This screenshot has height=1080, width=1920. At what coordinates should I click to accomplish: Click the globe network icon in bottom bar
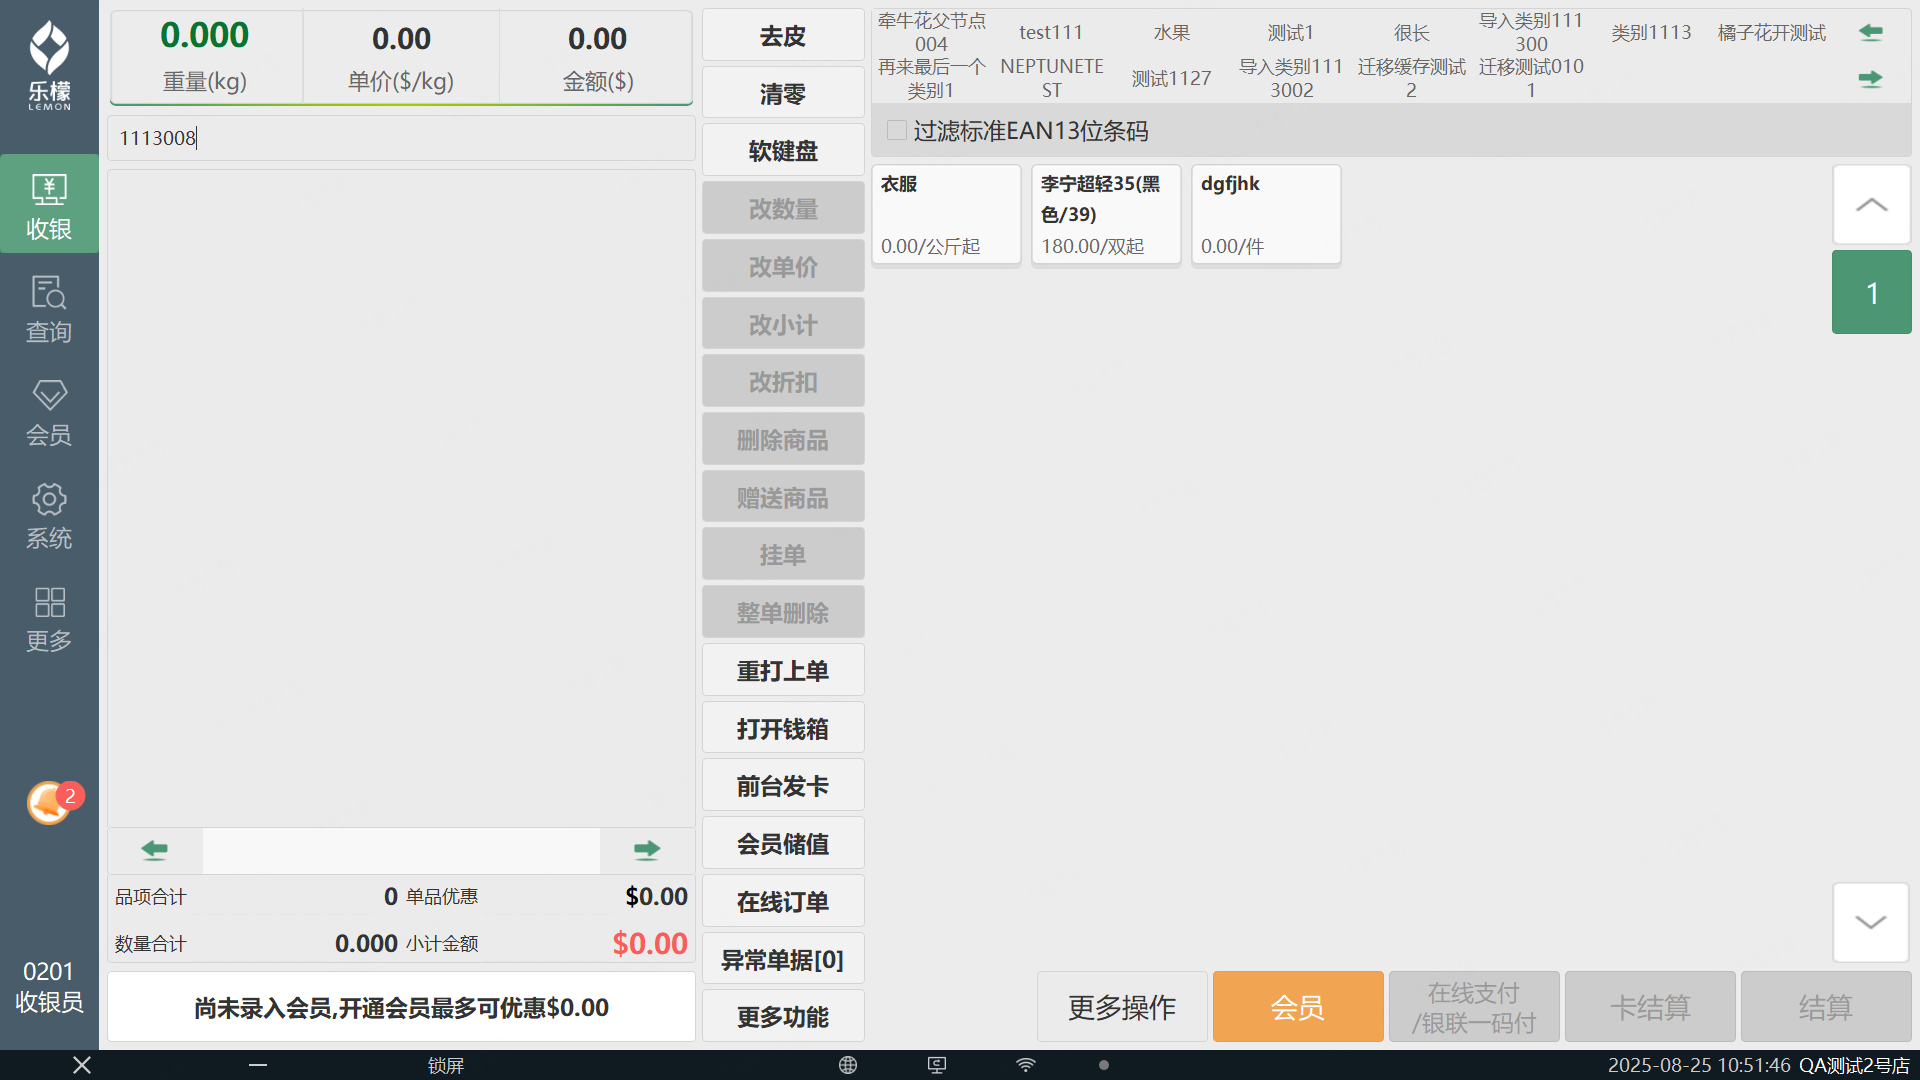(848, 1065)
